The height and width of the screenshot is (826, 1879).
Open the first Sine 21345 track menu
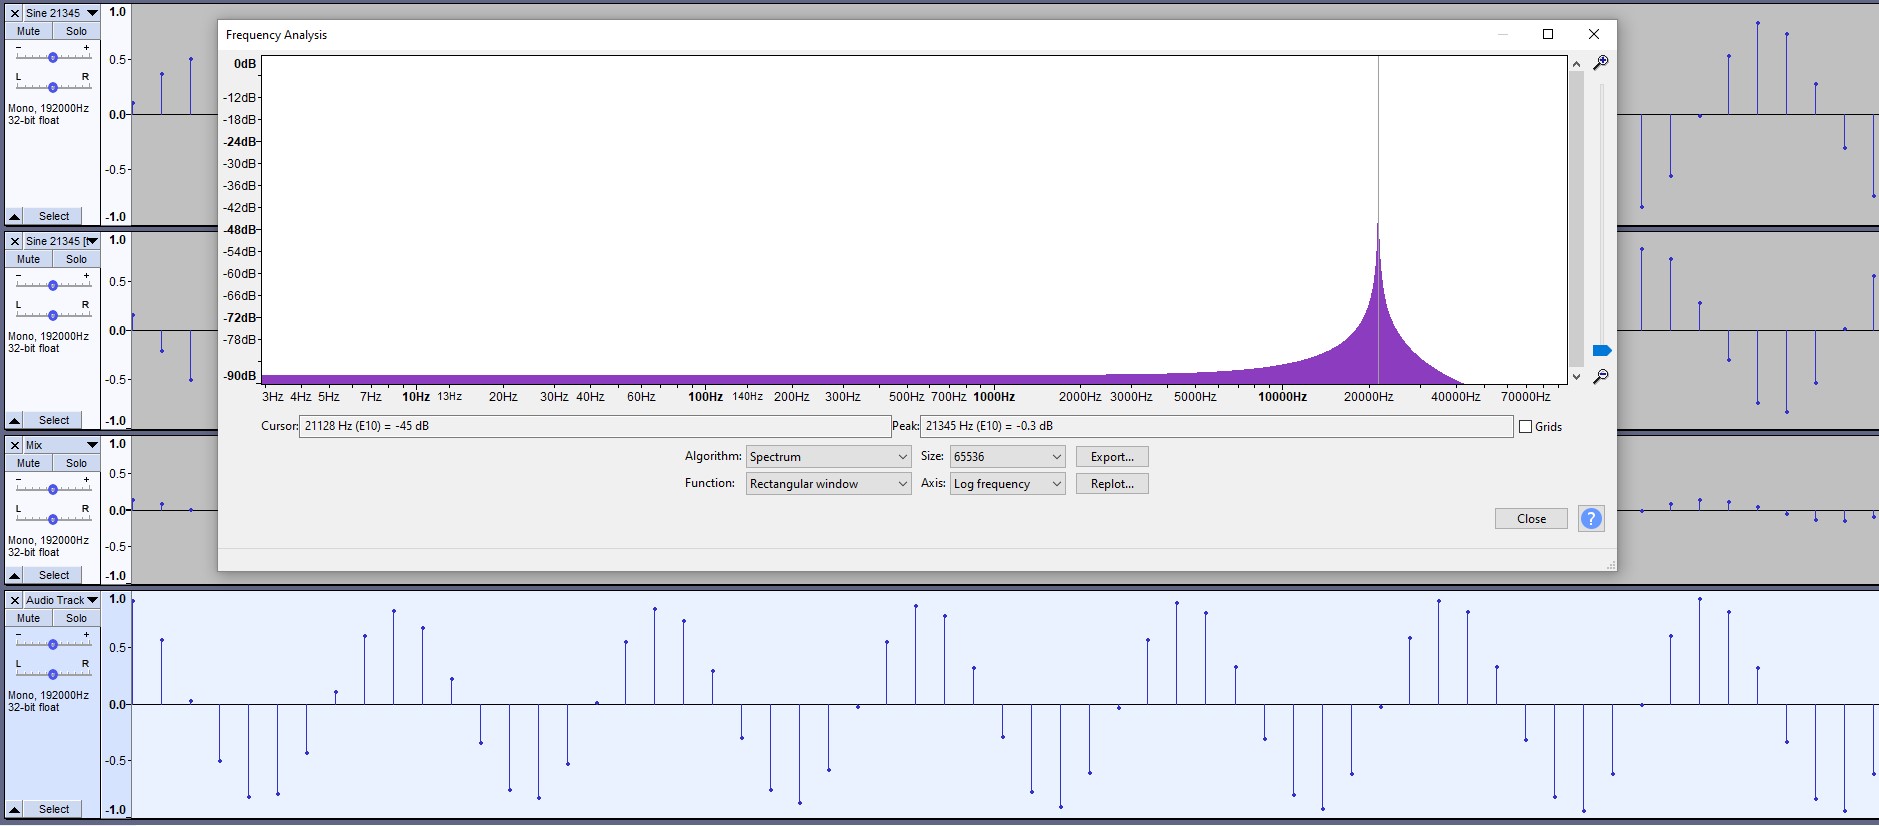pos(61,13)
